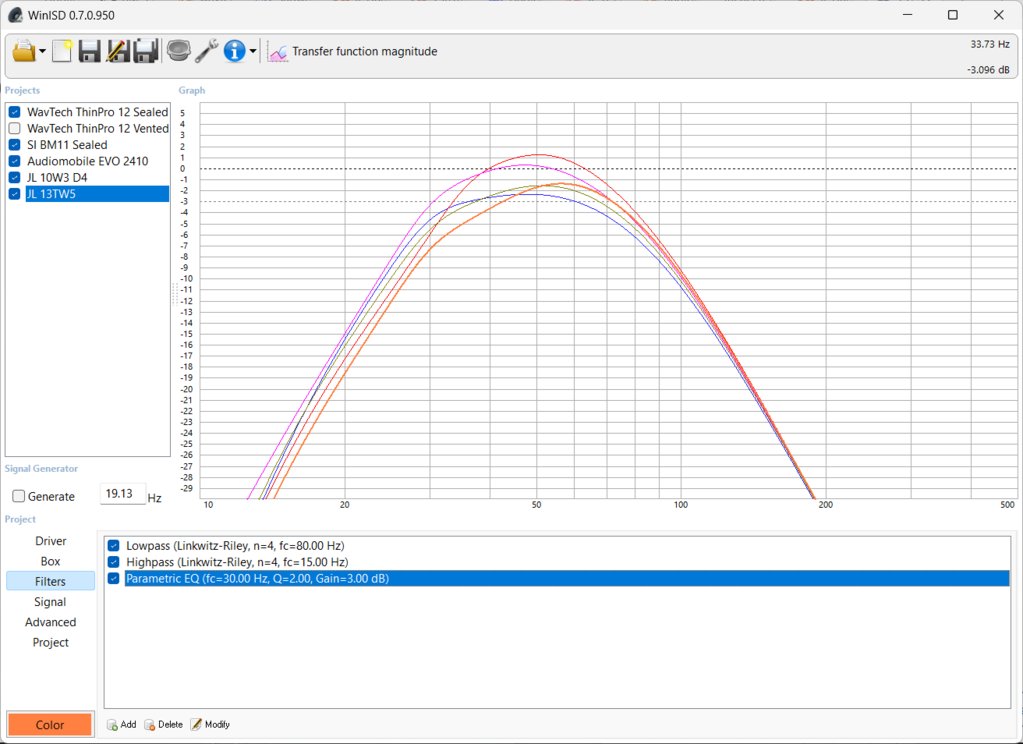Uncheck Audiomobile EVO 2410 project

coord(14,161)
